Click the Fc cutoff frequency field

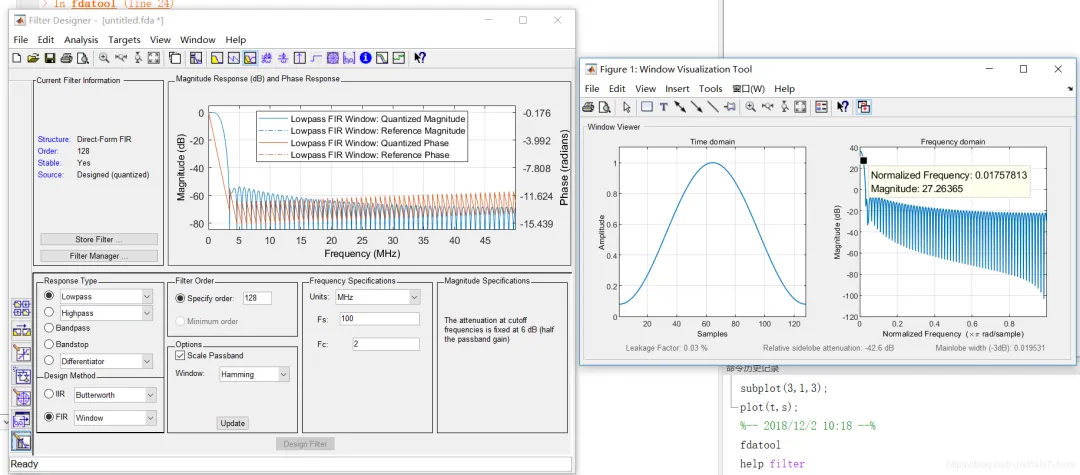(x=385, y=344)
